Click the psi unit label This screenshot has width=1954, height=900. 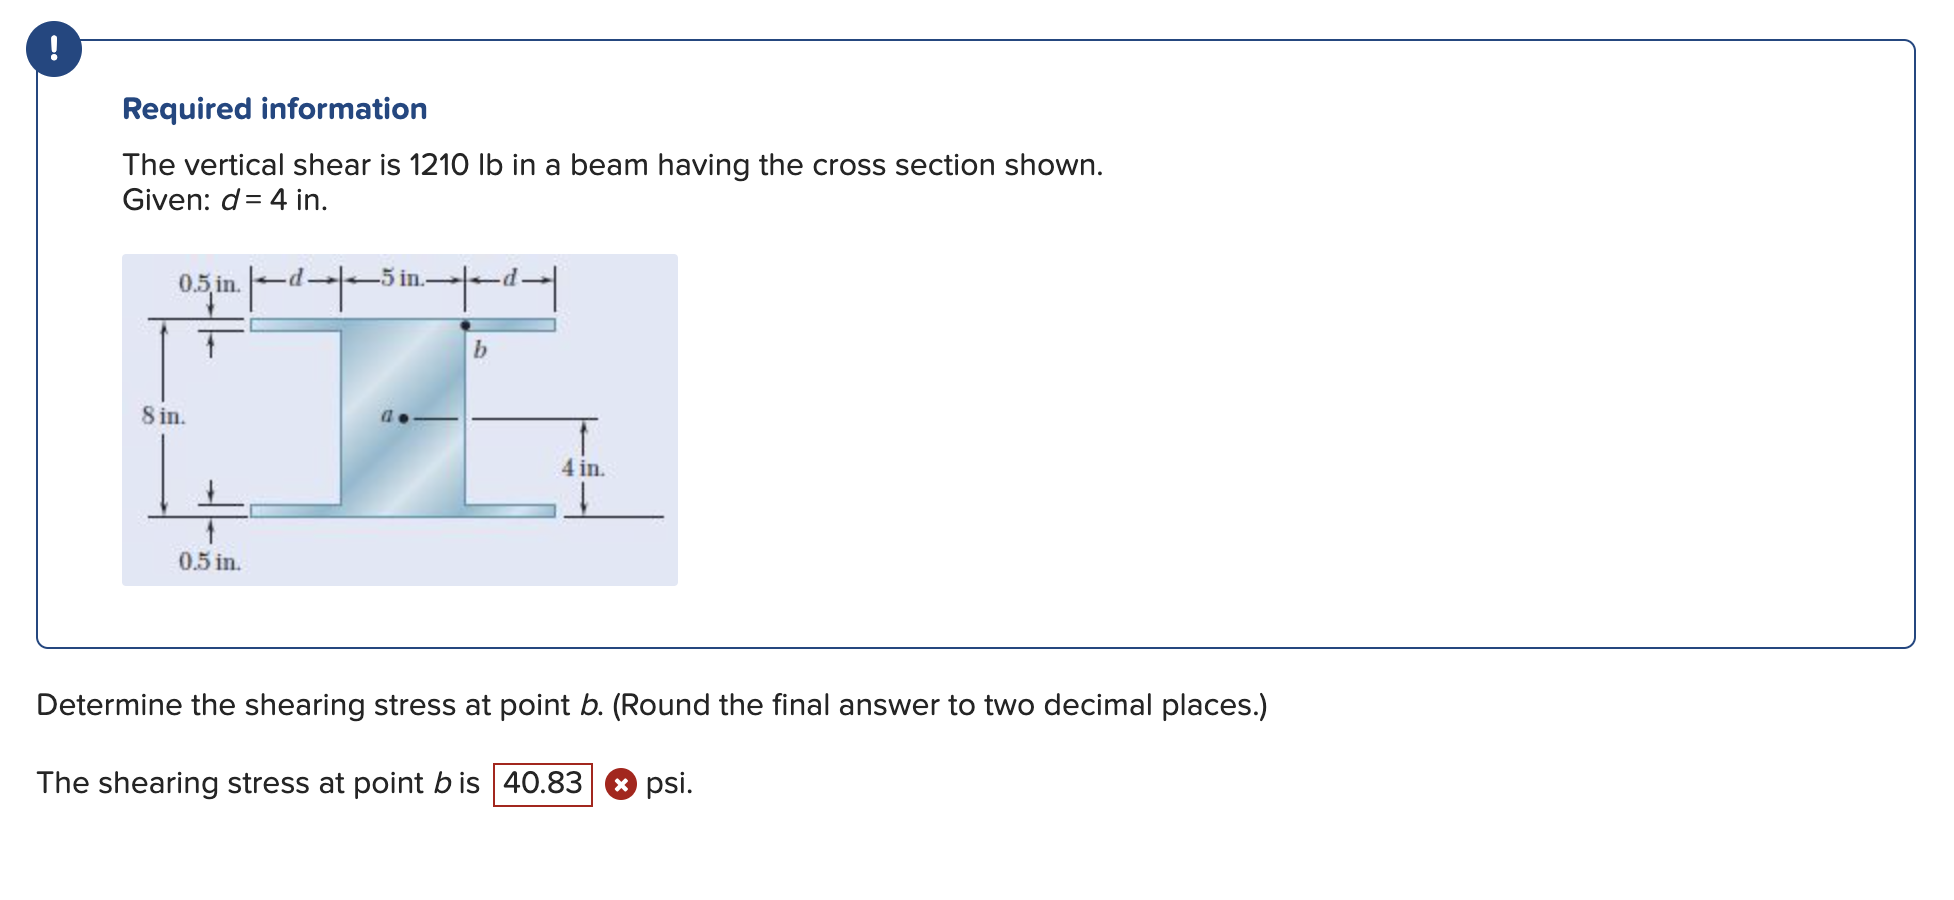[x=669, y=783]
